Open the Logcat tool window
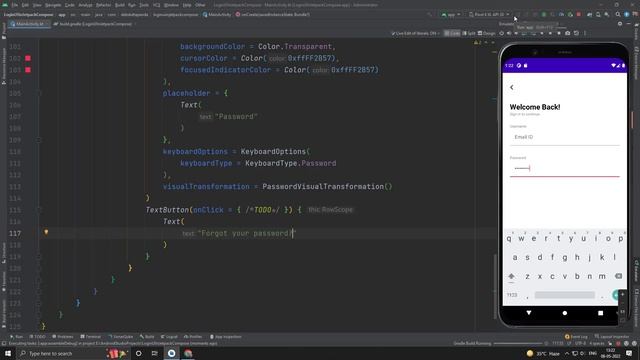This screenshot has height=360, width=640. 169,337
